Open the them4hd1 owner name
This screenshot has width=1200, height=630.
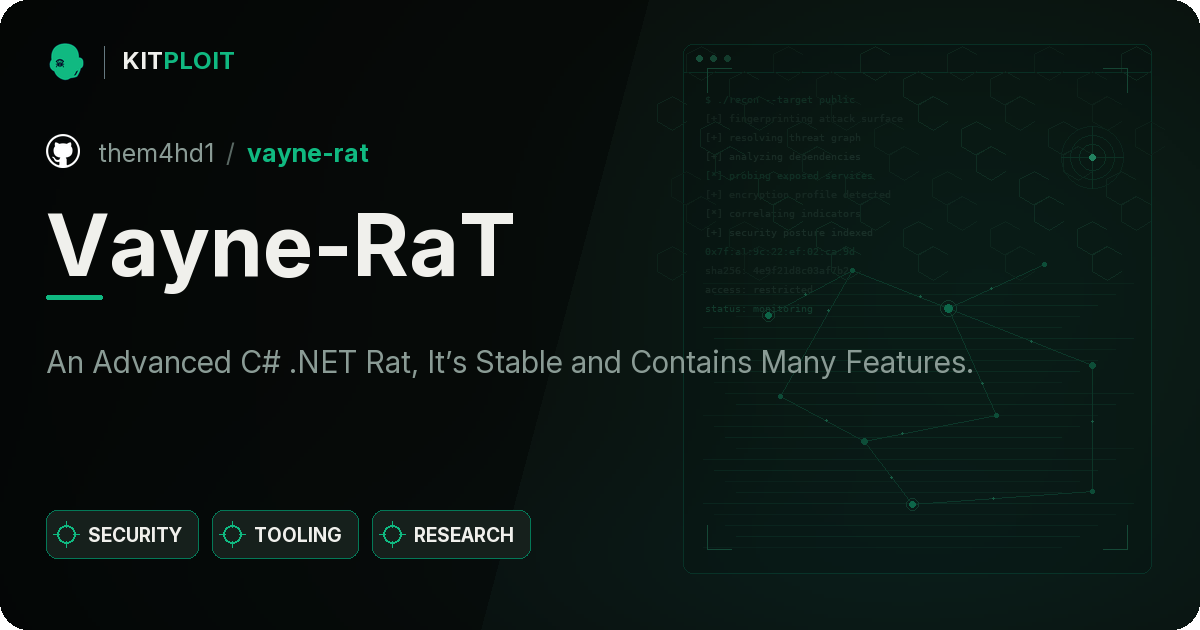tap(156, 153)
